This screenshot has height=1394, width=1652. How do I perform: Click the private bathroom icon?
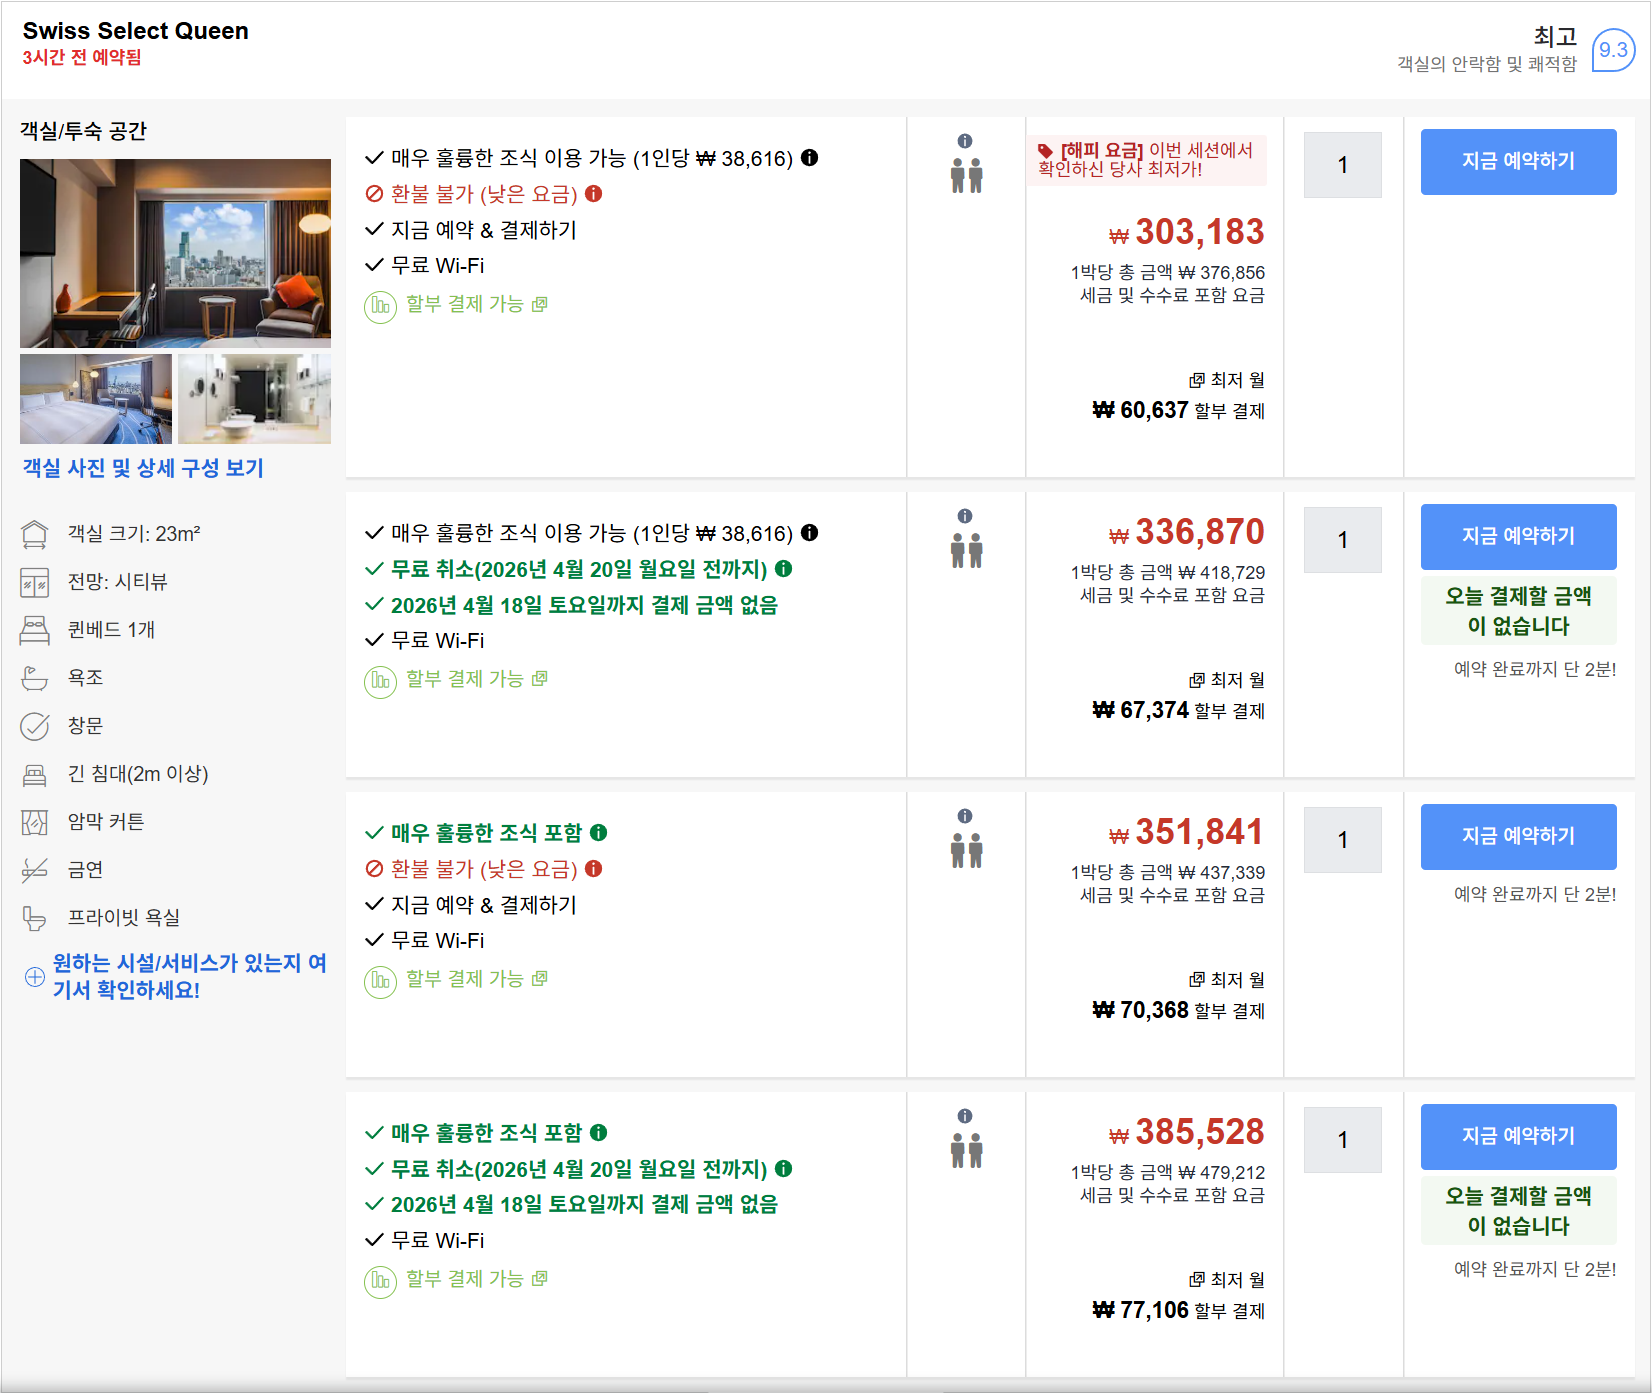click(35, 918)
